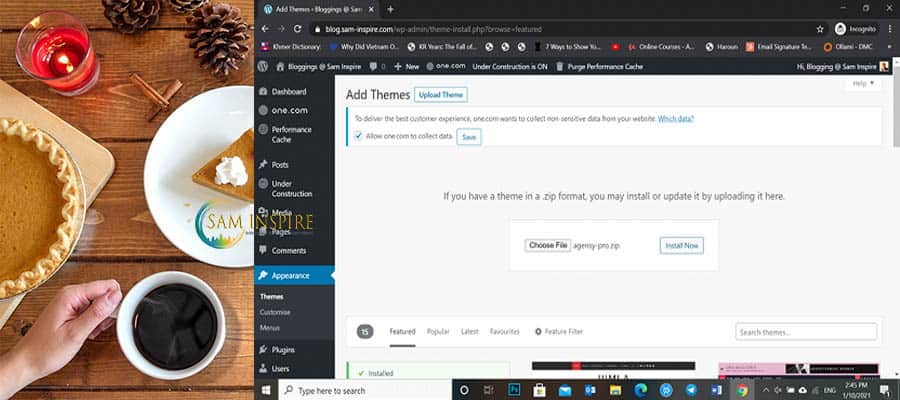900x400 pixels.
Task: Open Menus submenu under Appearance
Action: (x=270, y=328)
